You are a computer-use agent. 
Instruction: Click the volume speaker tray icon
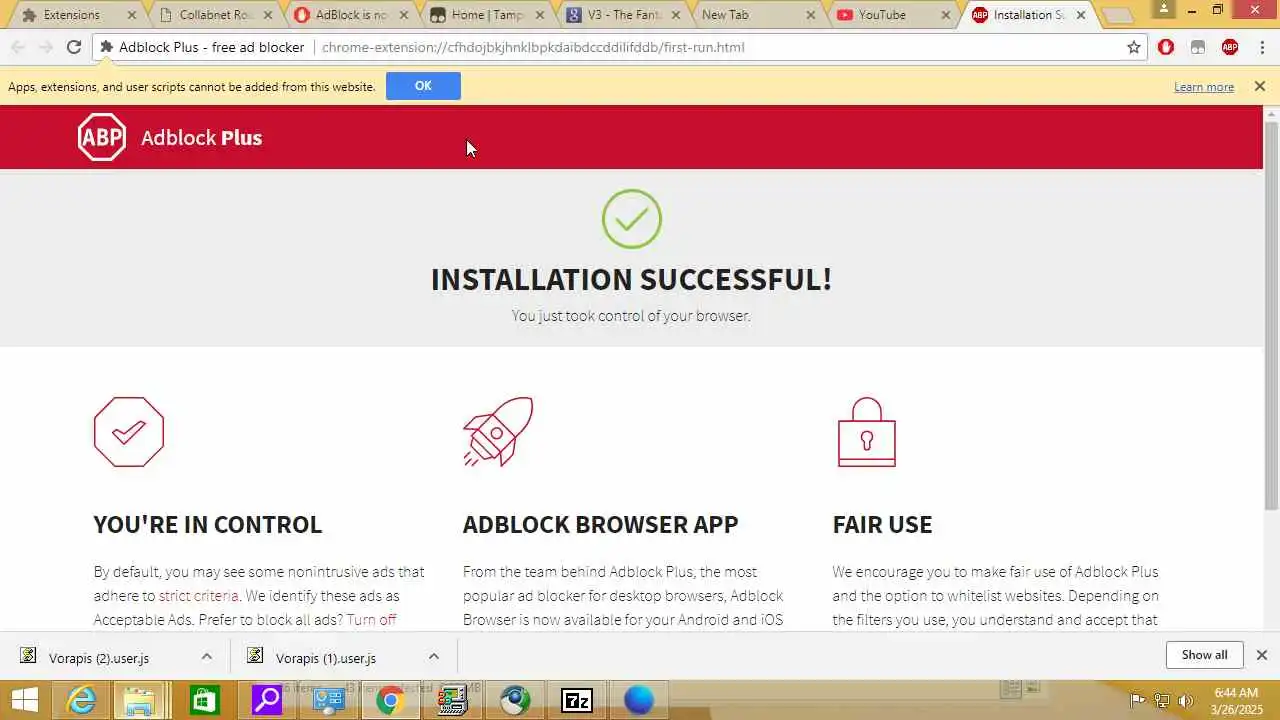coord(1187,700)
